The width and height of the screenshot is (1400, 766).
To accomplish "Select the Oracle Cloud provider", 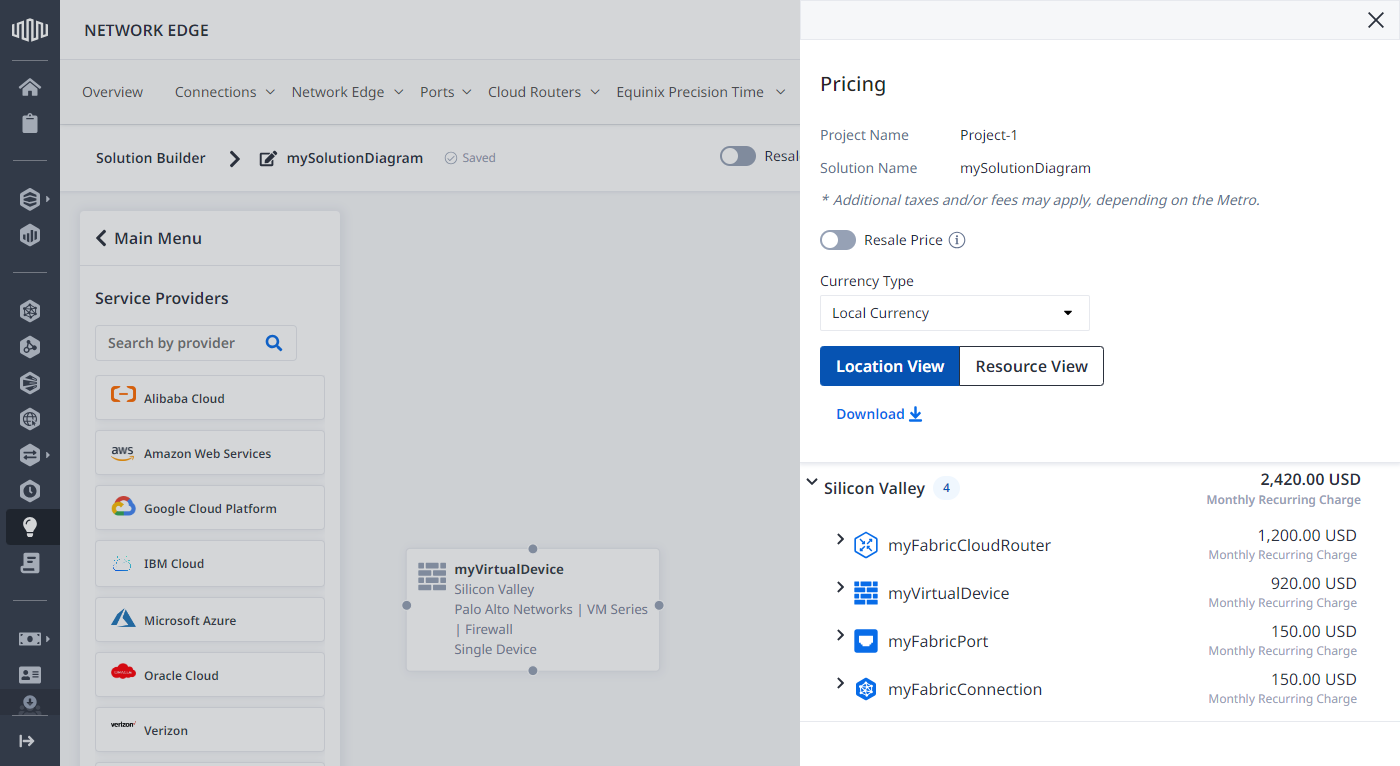I will coord(210,675).
